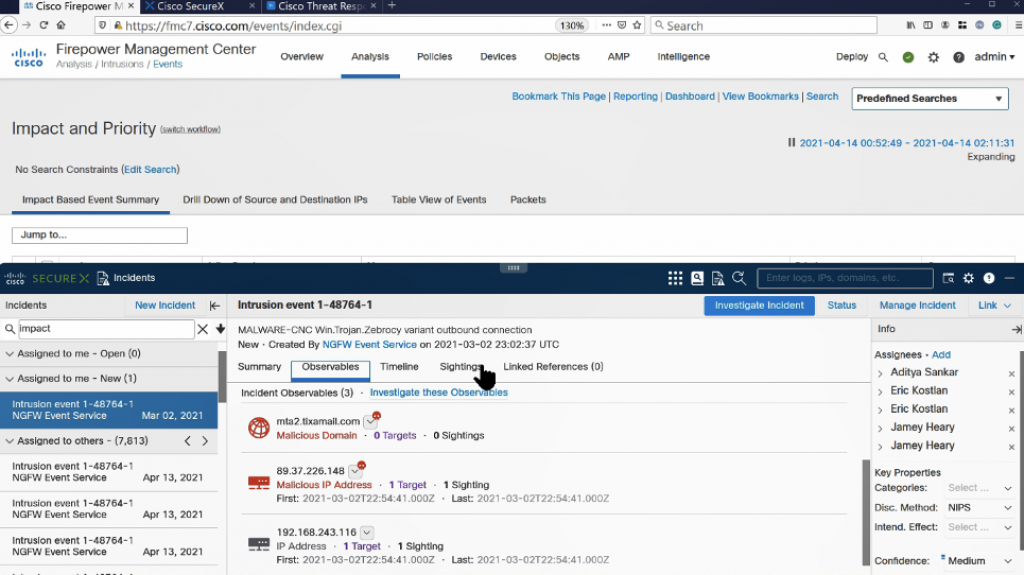Remove assignee Aditya Sankar
The height and width of the screenshot is (575, 1024).
click(1011, 373)
